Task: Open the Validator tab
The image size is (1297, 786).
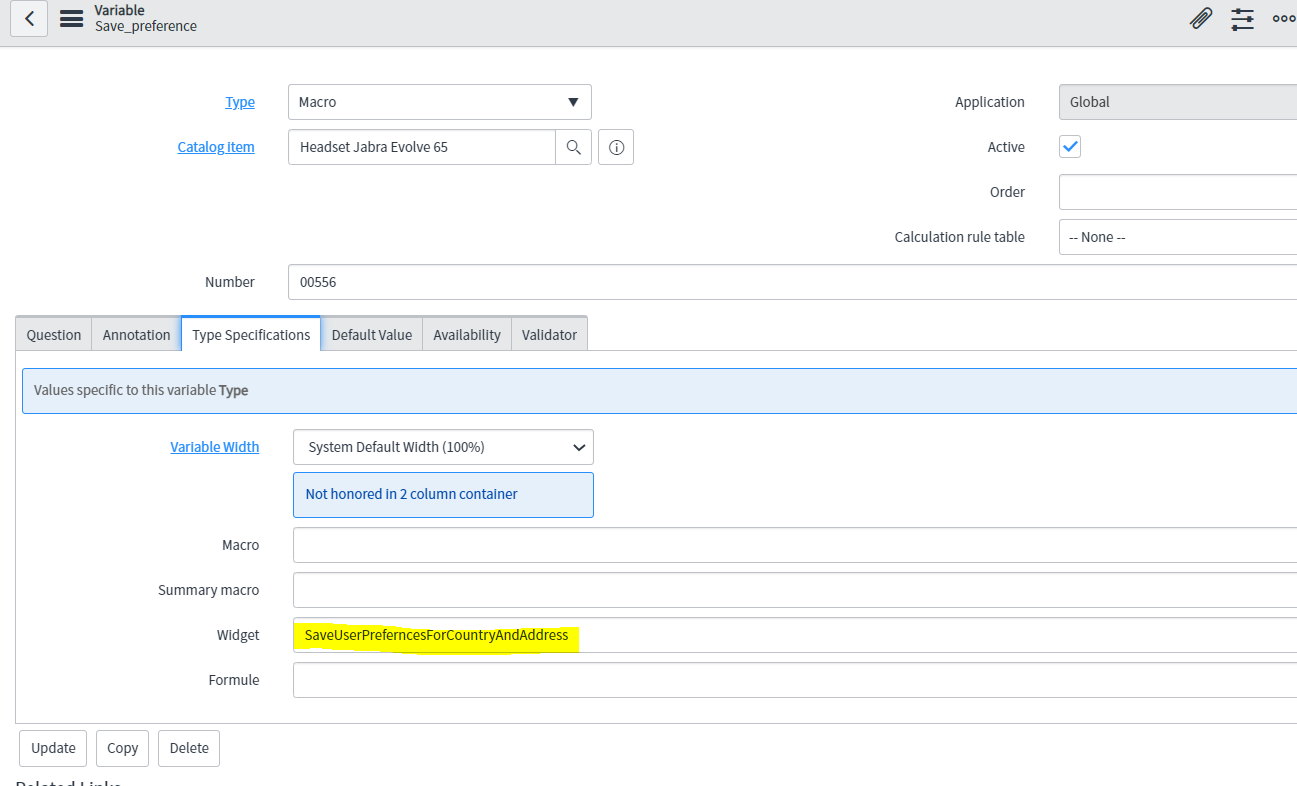Action: coord(549,335)
